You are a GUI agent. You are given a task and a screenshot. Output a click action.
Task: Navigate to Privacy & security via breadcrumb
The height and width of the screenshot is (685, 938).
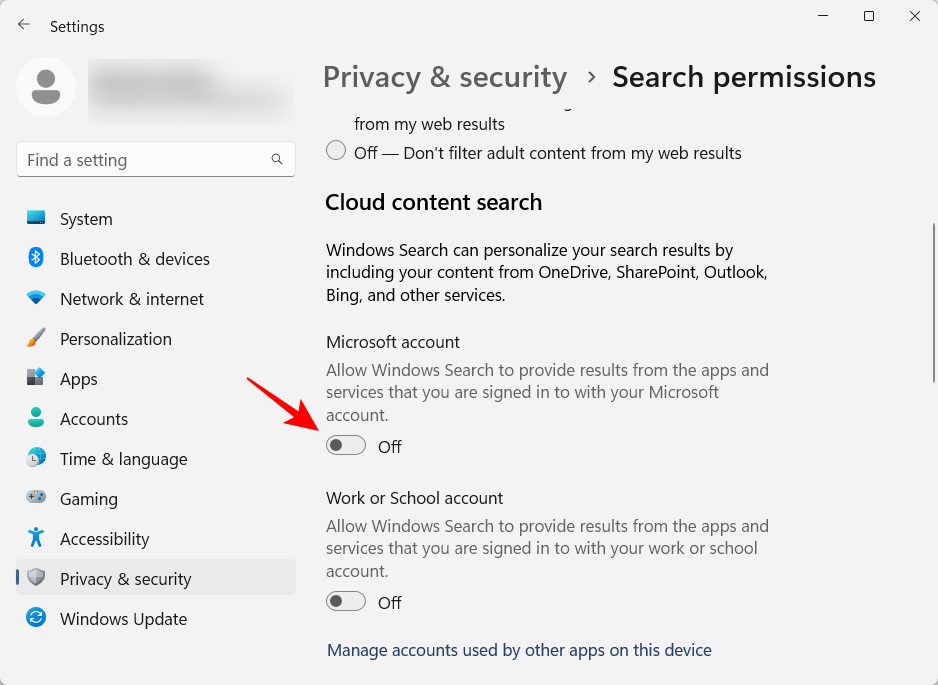pos(444,77)
